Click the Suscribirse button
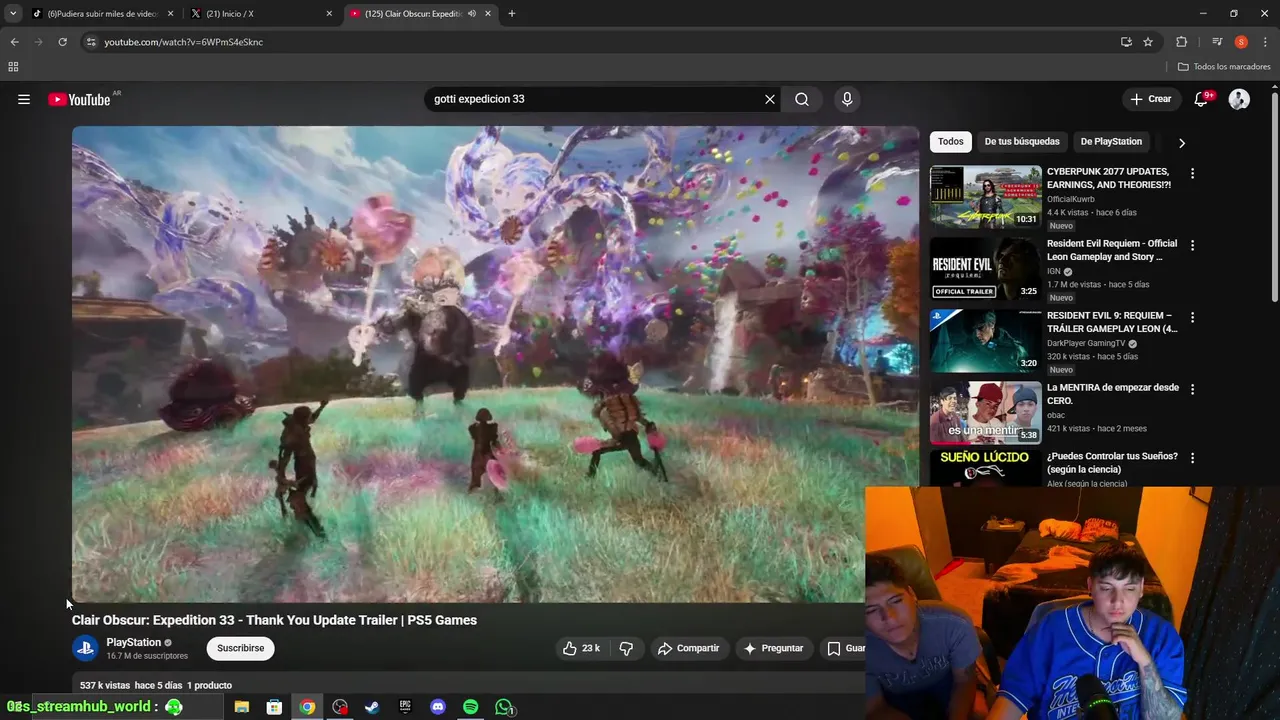1280x720 pixels. (x=241, y=648)
